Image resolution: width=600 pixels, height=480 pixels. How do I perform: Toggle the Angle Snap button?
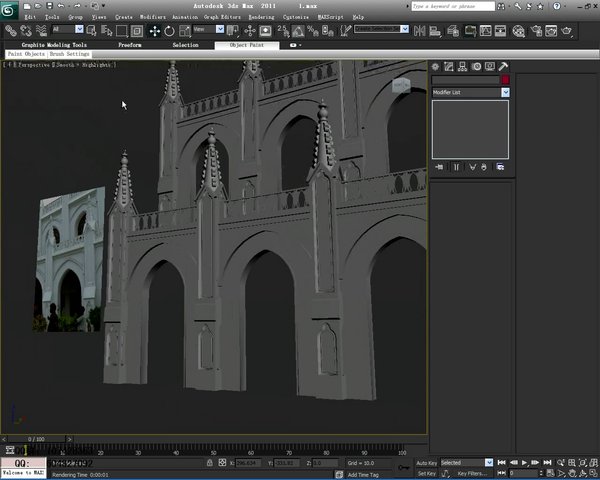[x=298, y=31]
